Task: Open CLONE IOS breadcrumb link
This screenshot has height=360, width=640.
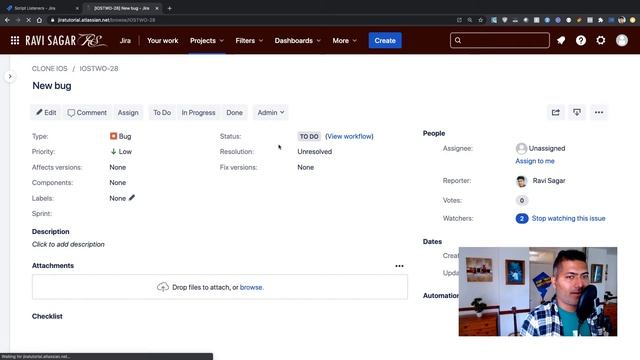Action: click(x=49, y=69)
